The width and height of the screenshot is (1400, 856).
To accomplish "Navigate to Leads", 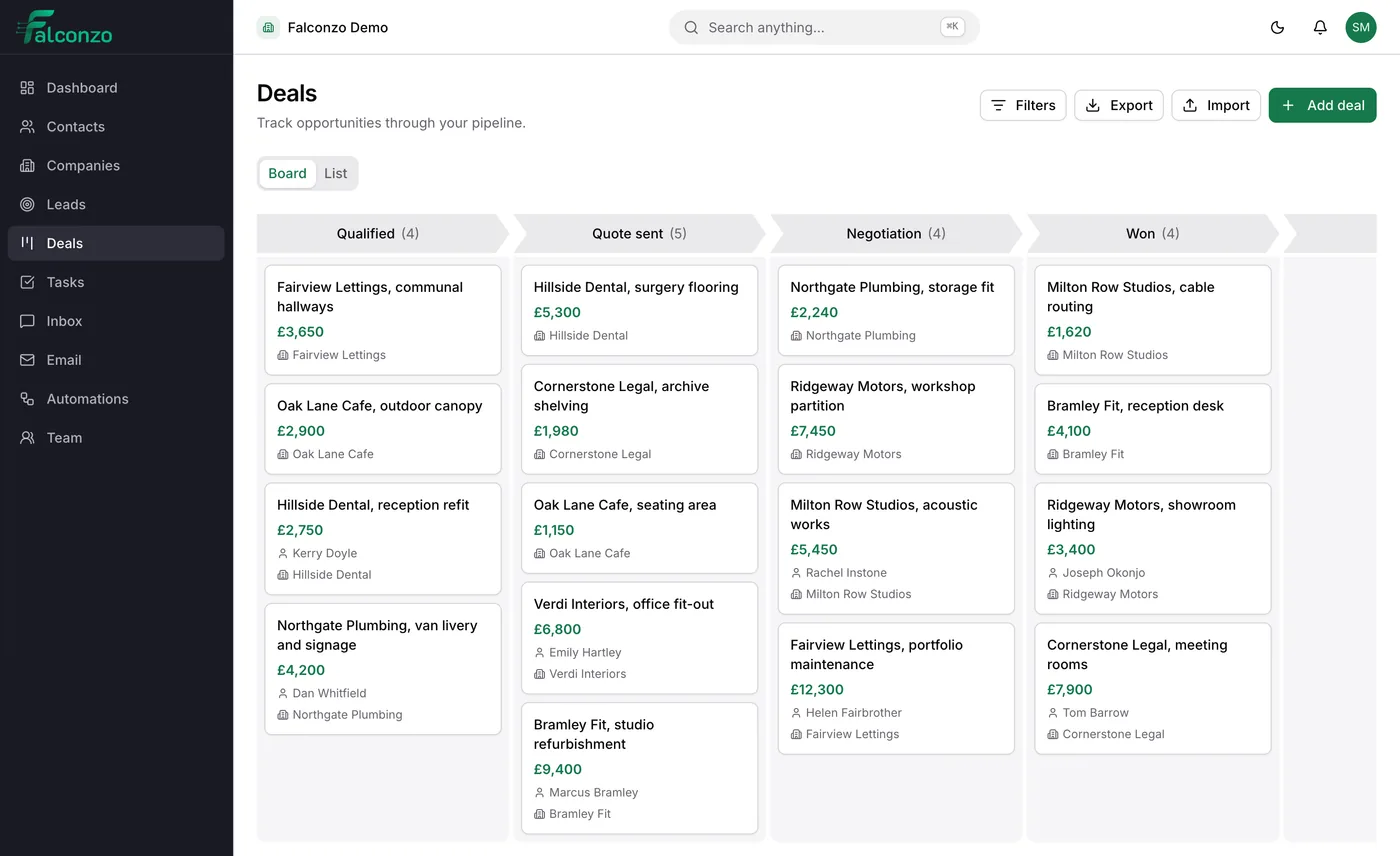I will tap(116, 205).
